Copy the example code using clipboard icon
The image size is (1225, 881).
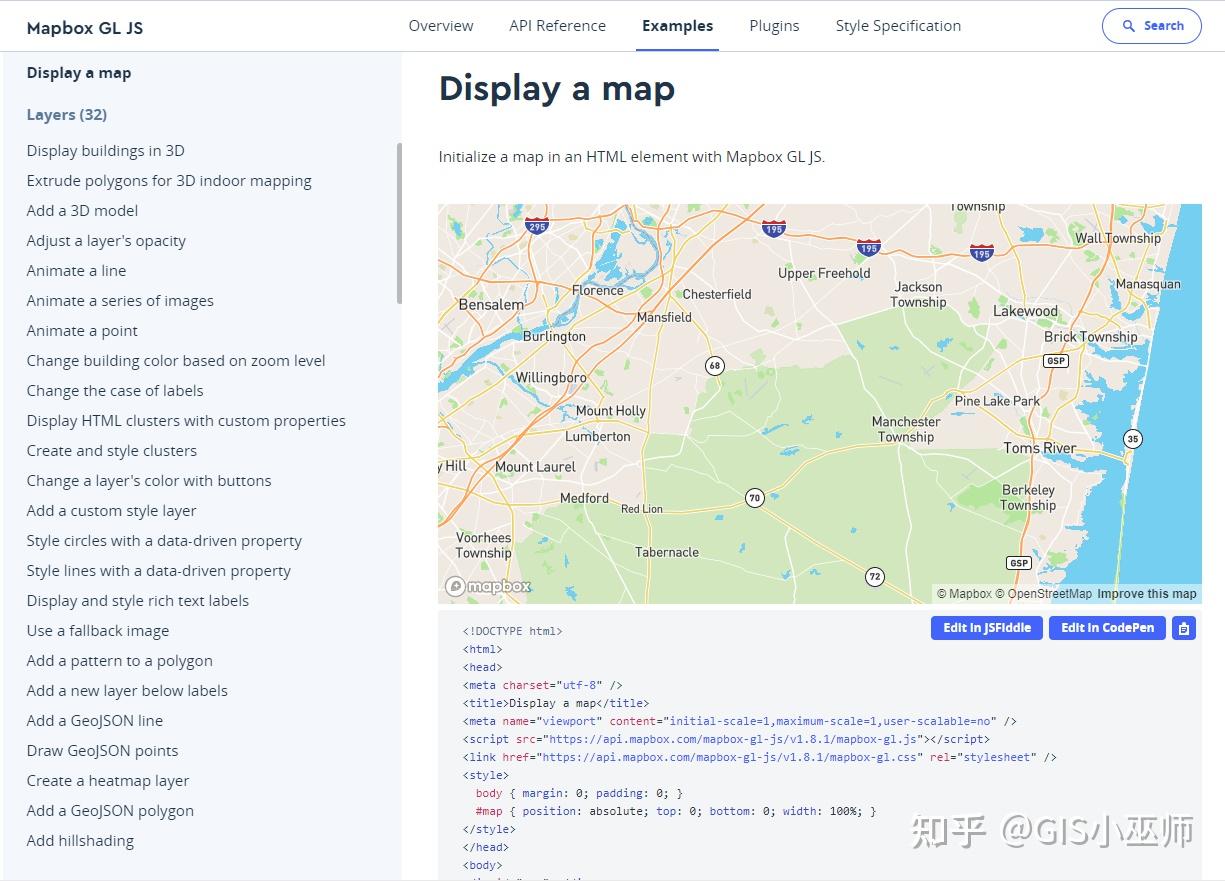[x=1183, y=628]
